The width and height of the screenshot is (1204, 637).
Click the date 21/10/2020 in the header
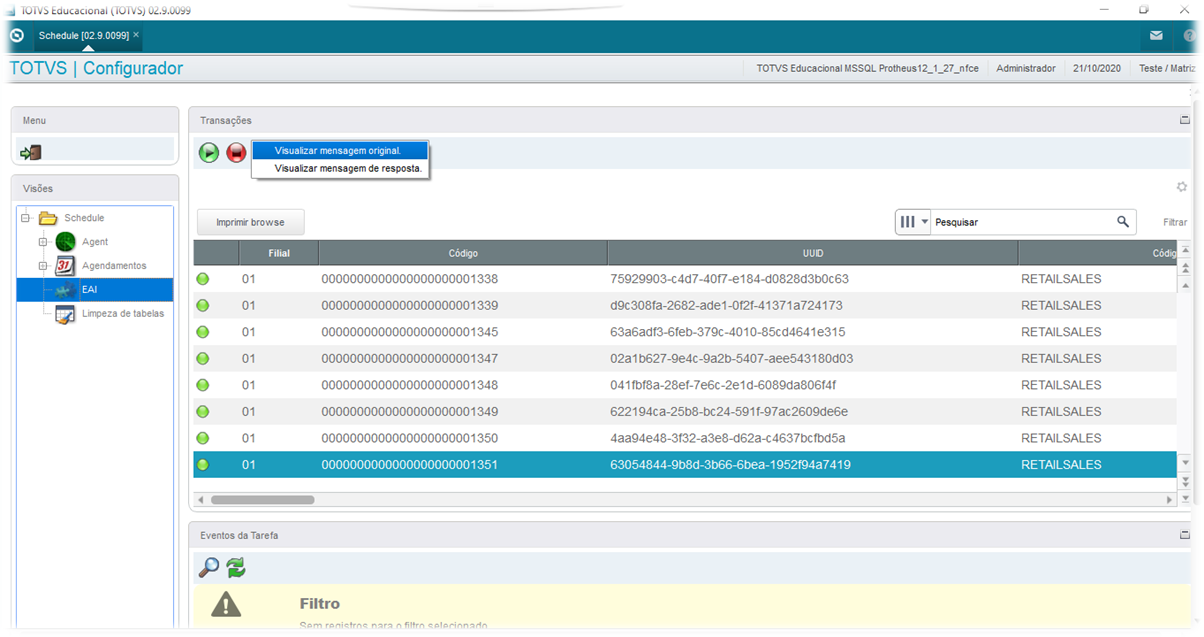(x=1097, y=69)
